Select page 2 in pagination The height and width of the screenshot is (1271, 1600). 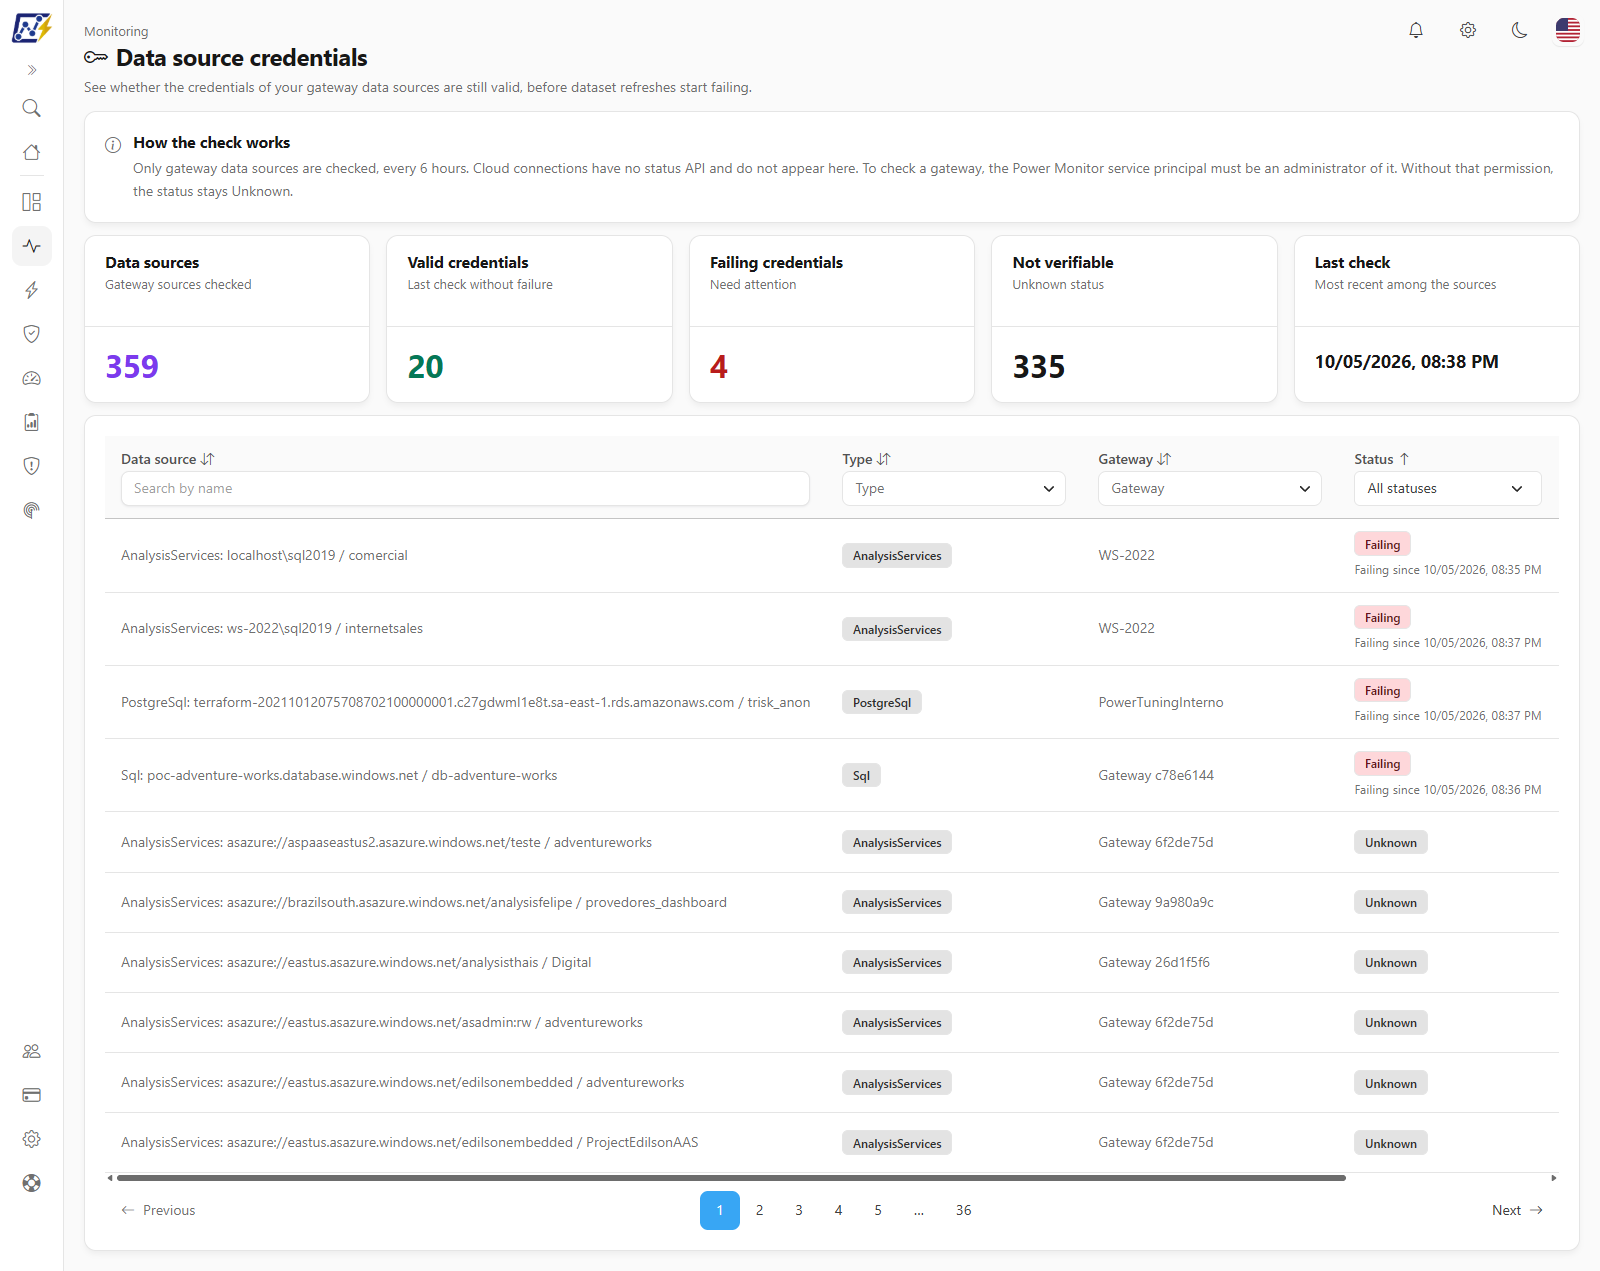[x=760, y=1210]
